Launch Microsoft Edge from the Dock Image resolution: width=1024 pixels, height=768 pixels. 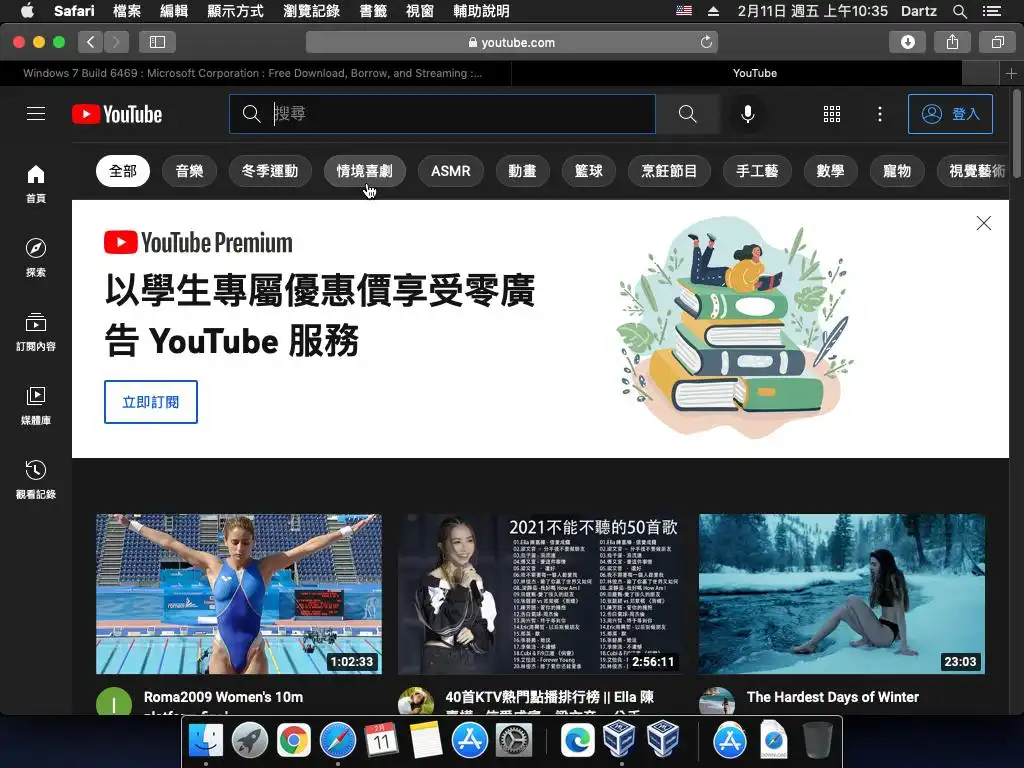pyautogui.click(x=577, y=741)
